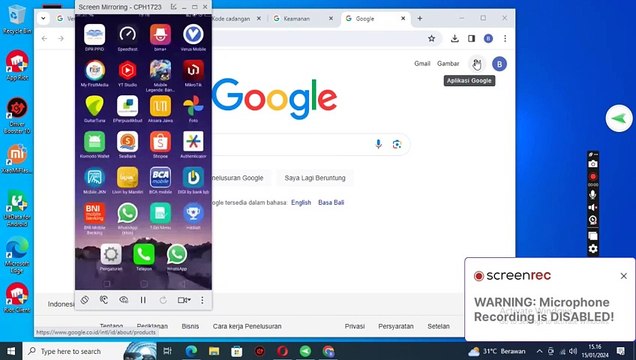Launch BCA mobile app
The height and width of the screenshot is (360, 636).
pos(160,178)
